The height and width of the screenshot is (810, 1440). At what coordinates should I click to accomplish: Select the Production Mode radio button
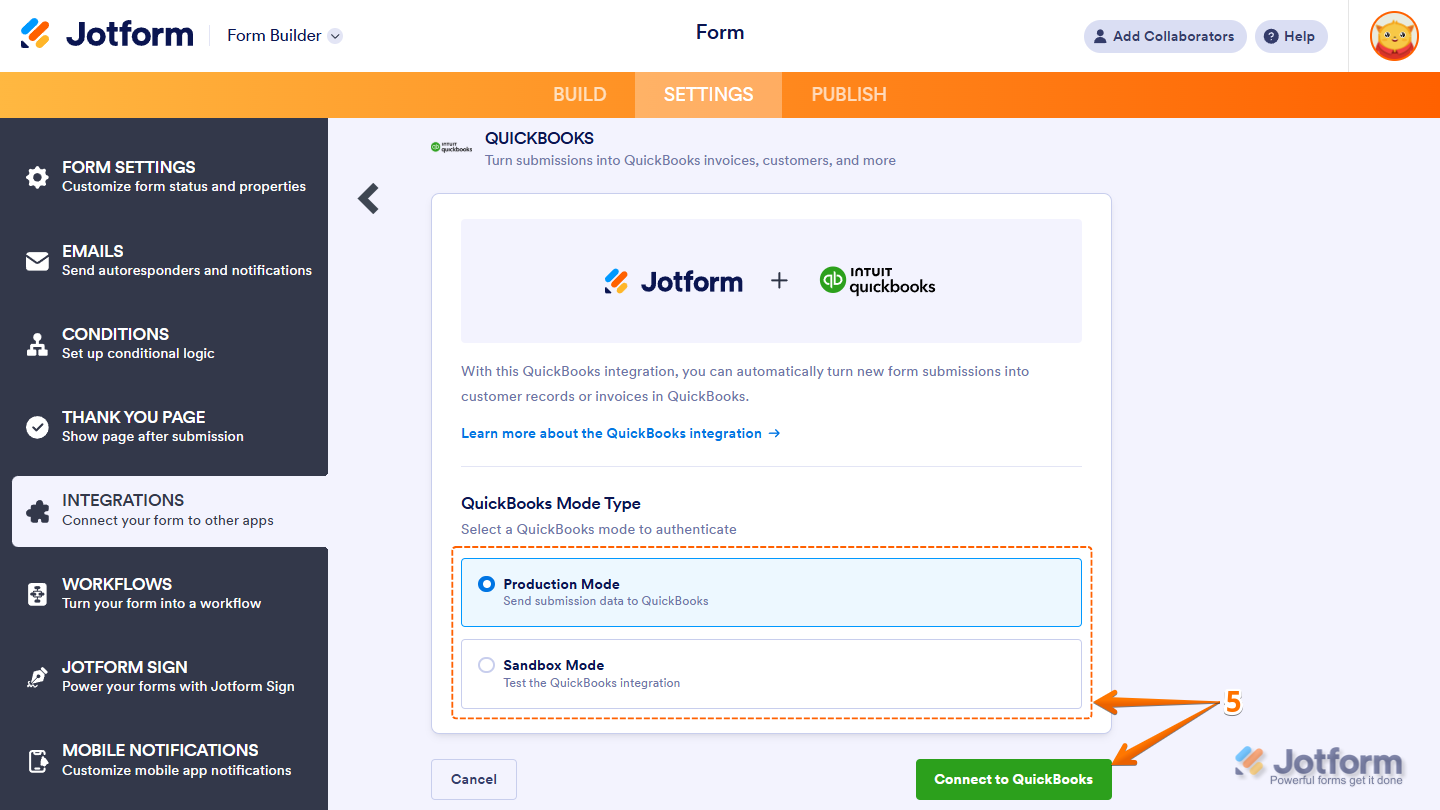(x=486, y=584)
